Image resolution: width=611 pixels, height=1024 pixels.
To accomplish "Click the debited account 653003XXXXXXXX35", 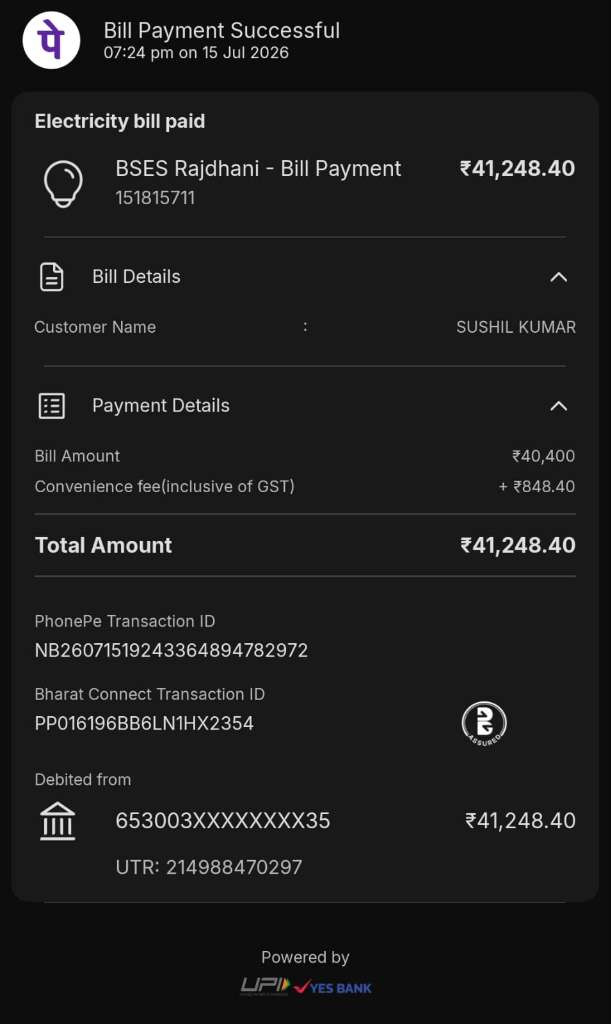I will pyautogui.click(x=223, y=821).
